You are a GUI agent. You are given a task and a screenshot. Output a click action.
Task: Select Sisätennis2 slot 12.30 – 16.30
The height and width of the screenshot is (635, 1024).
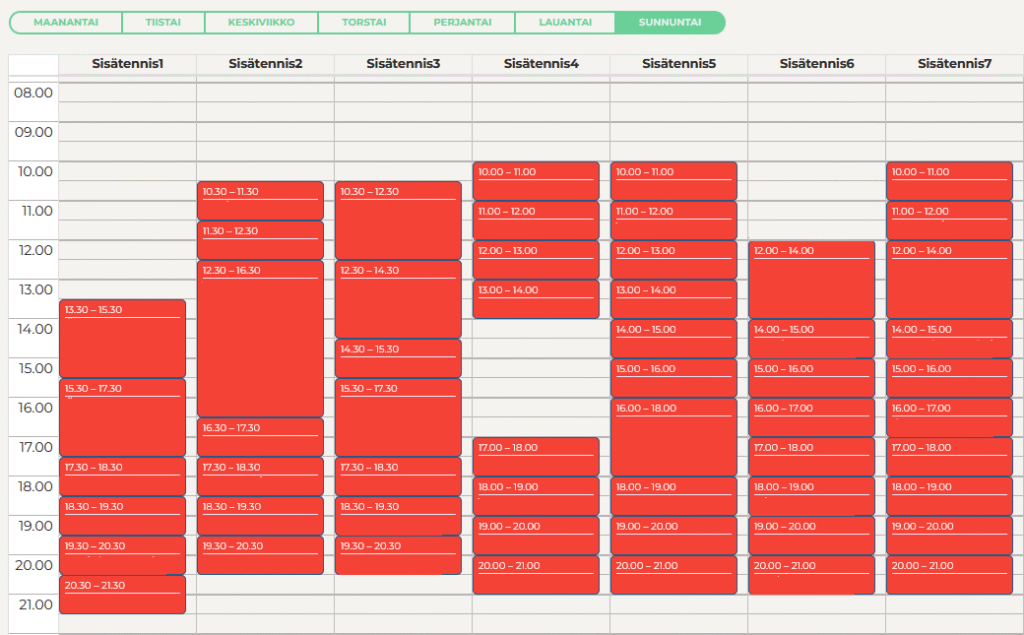[260, 338]
